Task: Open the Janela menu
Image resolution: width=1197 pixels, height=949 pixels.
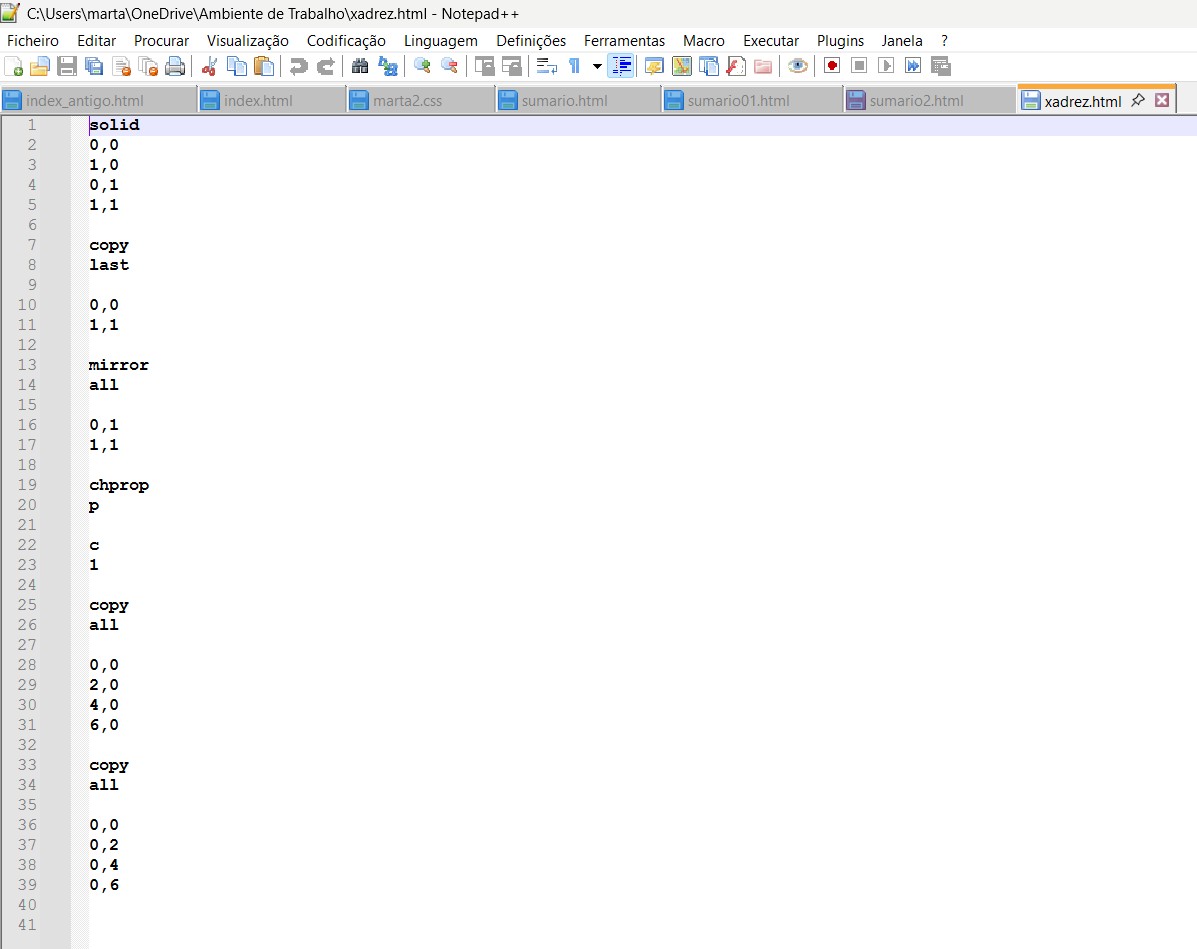Action: pos(902,40)
